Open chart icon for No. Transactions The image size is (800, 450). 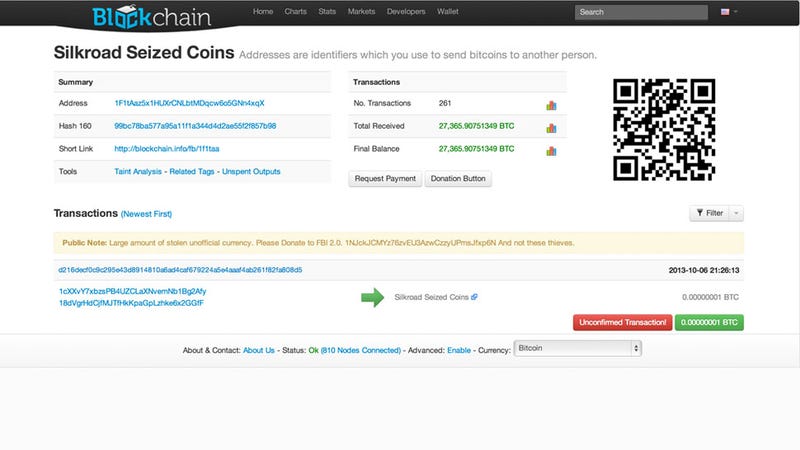[x=551, y=106]
